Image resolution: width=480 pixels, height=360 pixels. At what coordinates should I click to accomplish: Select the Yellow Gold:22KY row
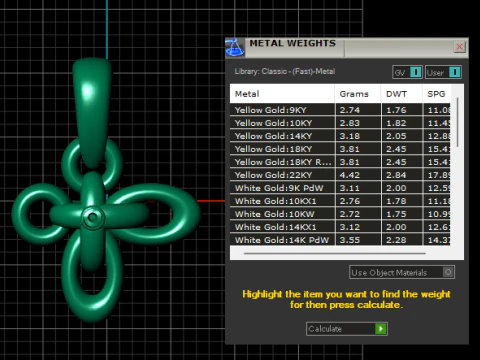point(340,175)
